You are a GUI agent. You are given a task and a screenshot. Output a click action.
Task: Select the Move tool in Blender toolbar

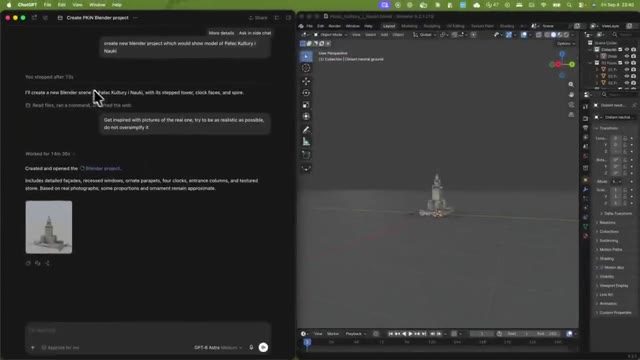306,82
